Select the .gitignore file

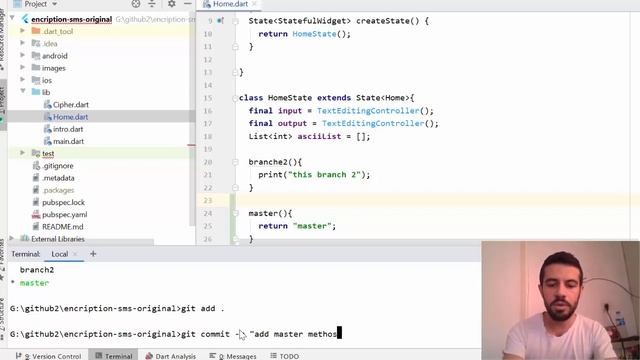click(58, 166)
